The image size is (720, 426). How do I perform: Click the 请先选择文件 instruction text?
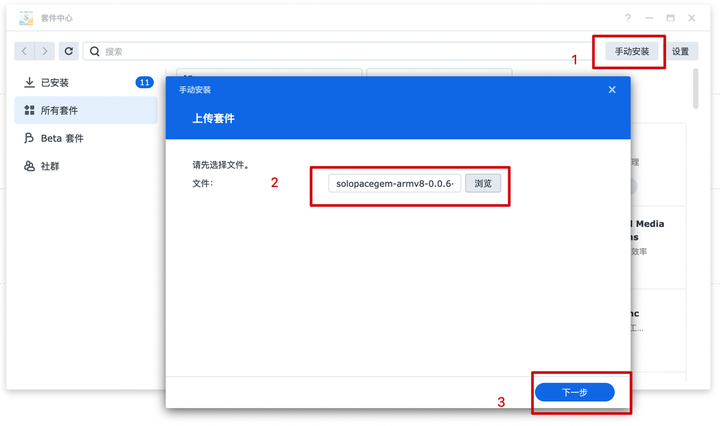coord(220,165)
